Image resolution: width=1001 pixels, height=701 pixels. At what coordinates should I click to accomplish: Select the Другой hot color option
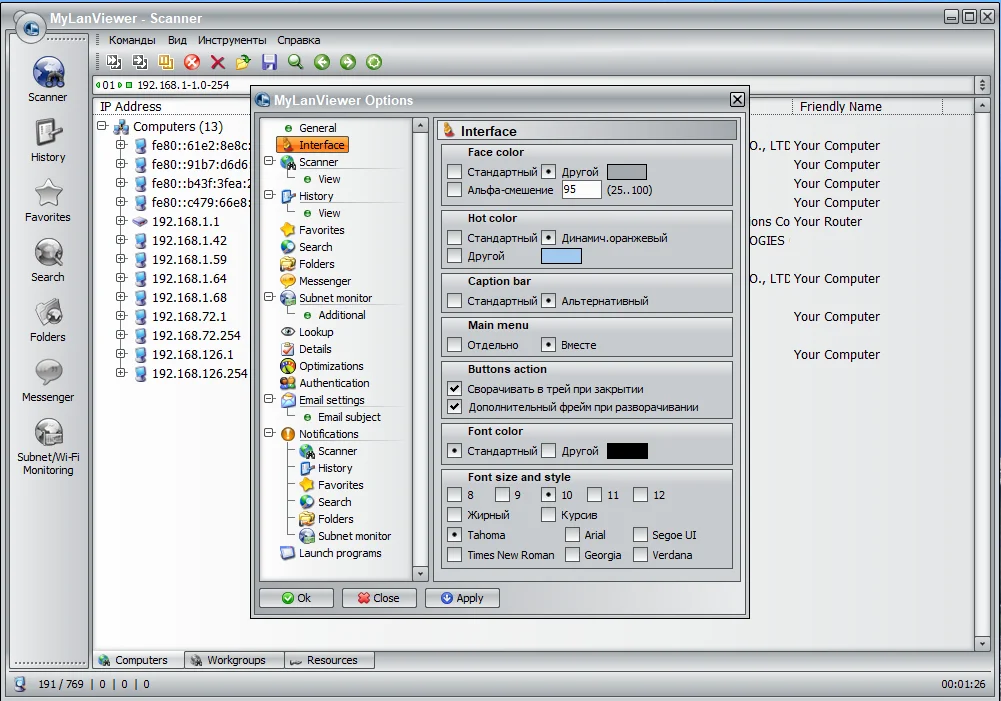455,256
